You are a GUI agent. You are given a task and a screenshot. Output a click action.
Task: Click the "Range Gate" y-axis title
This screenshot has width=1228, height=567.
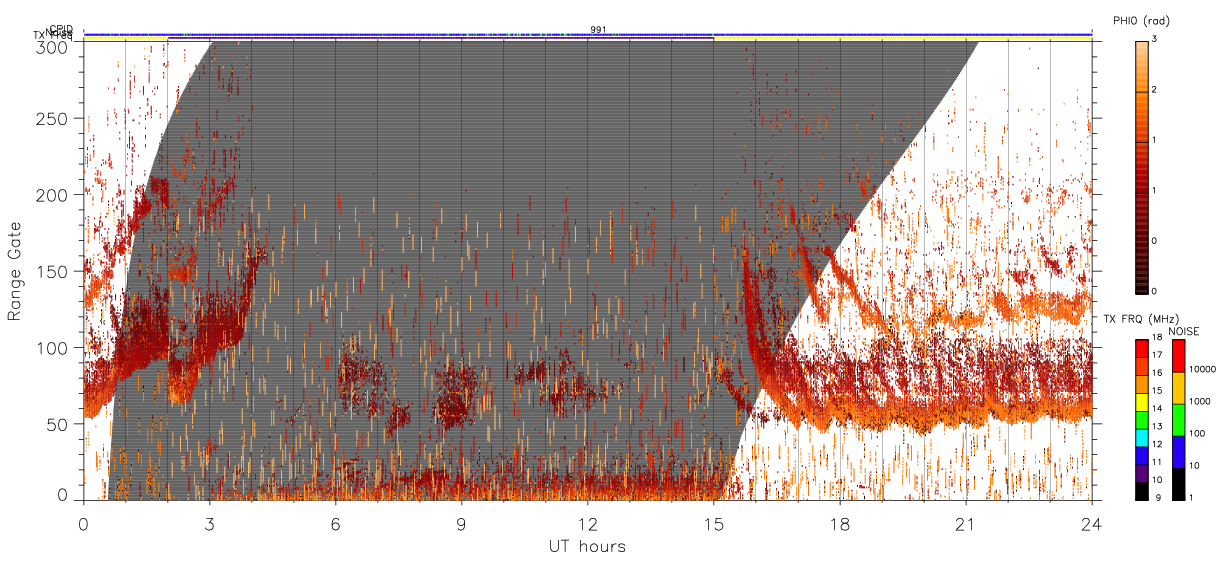pyautogui.click(x=15, y=272)
